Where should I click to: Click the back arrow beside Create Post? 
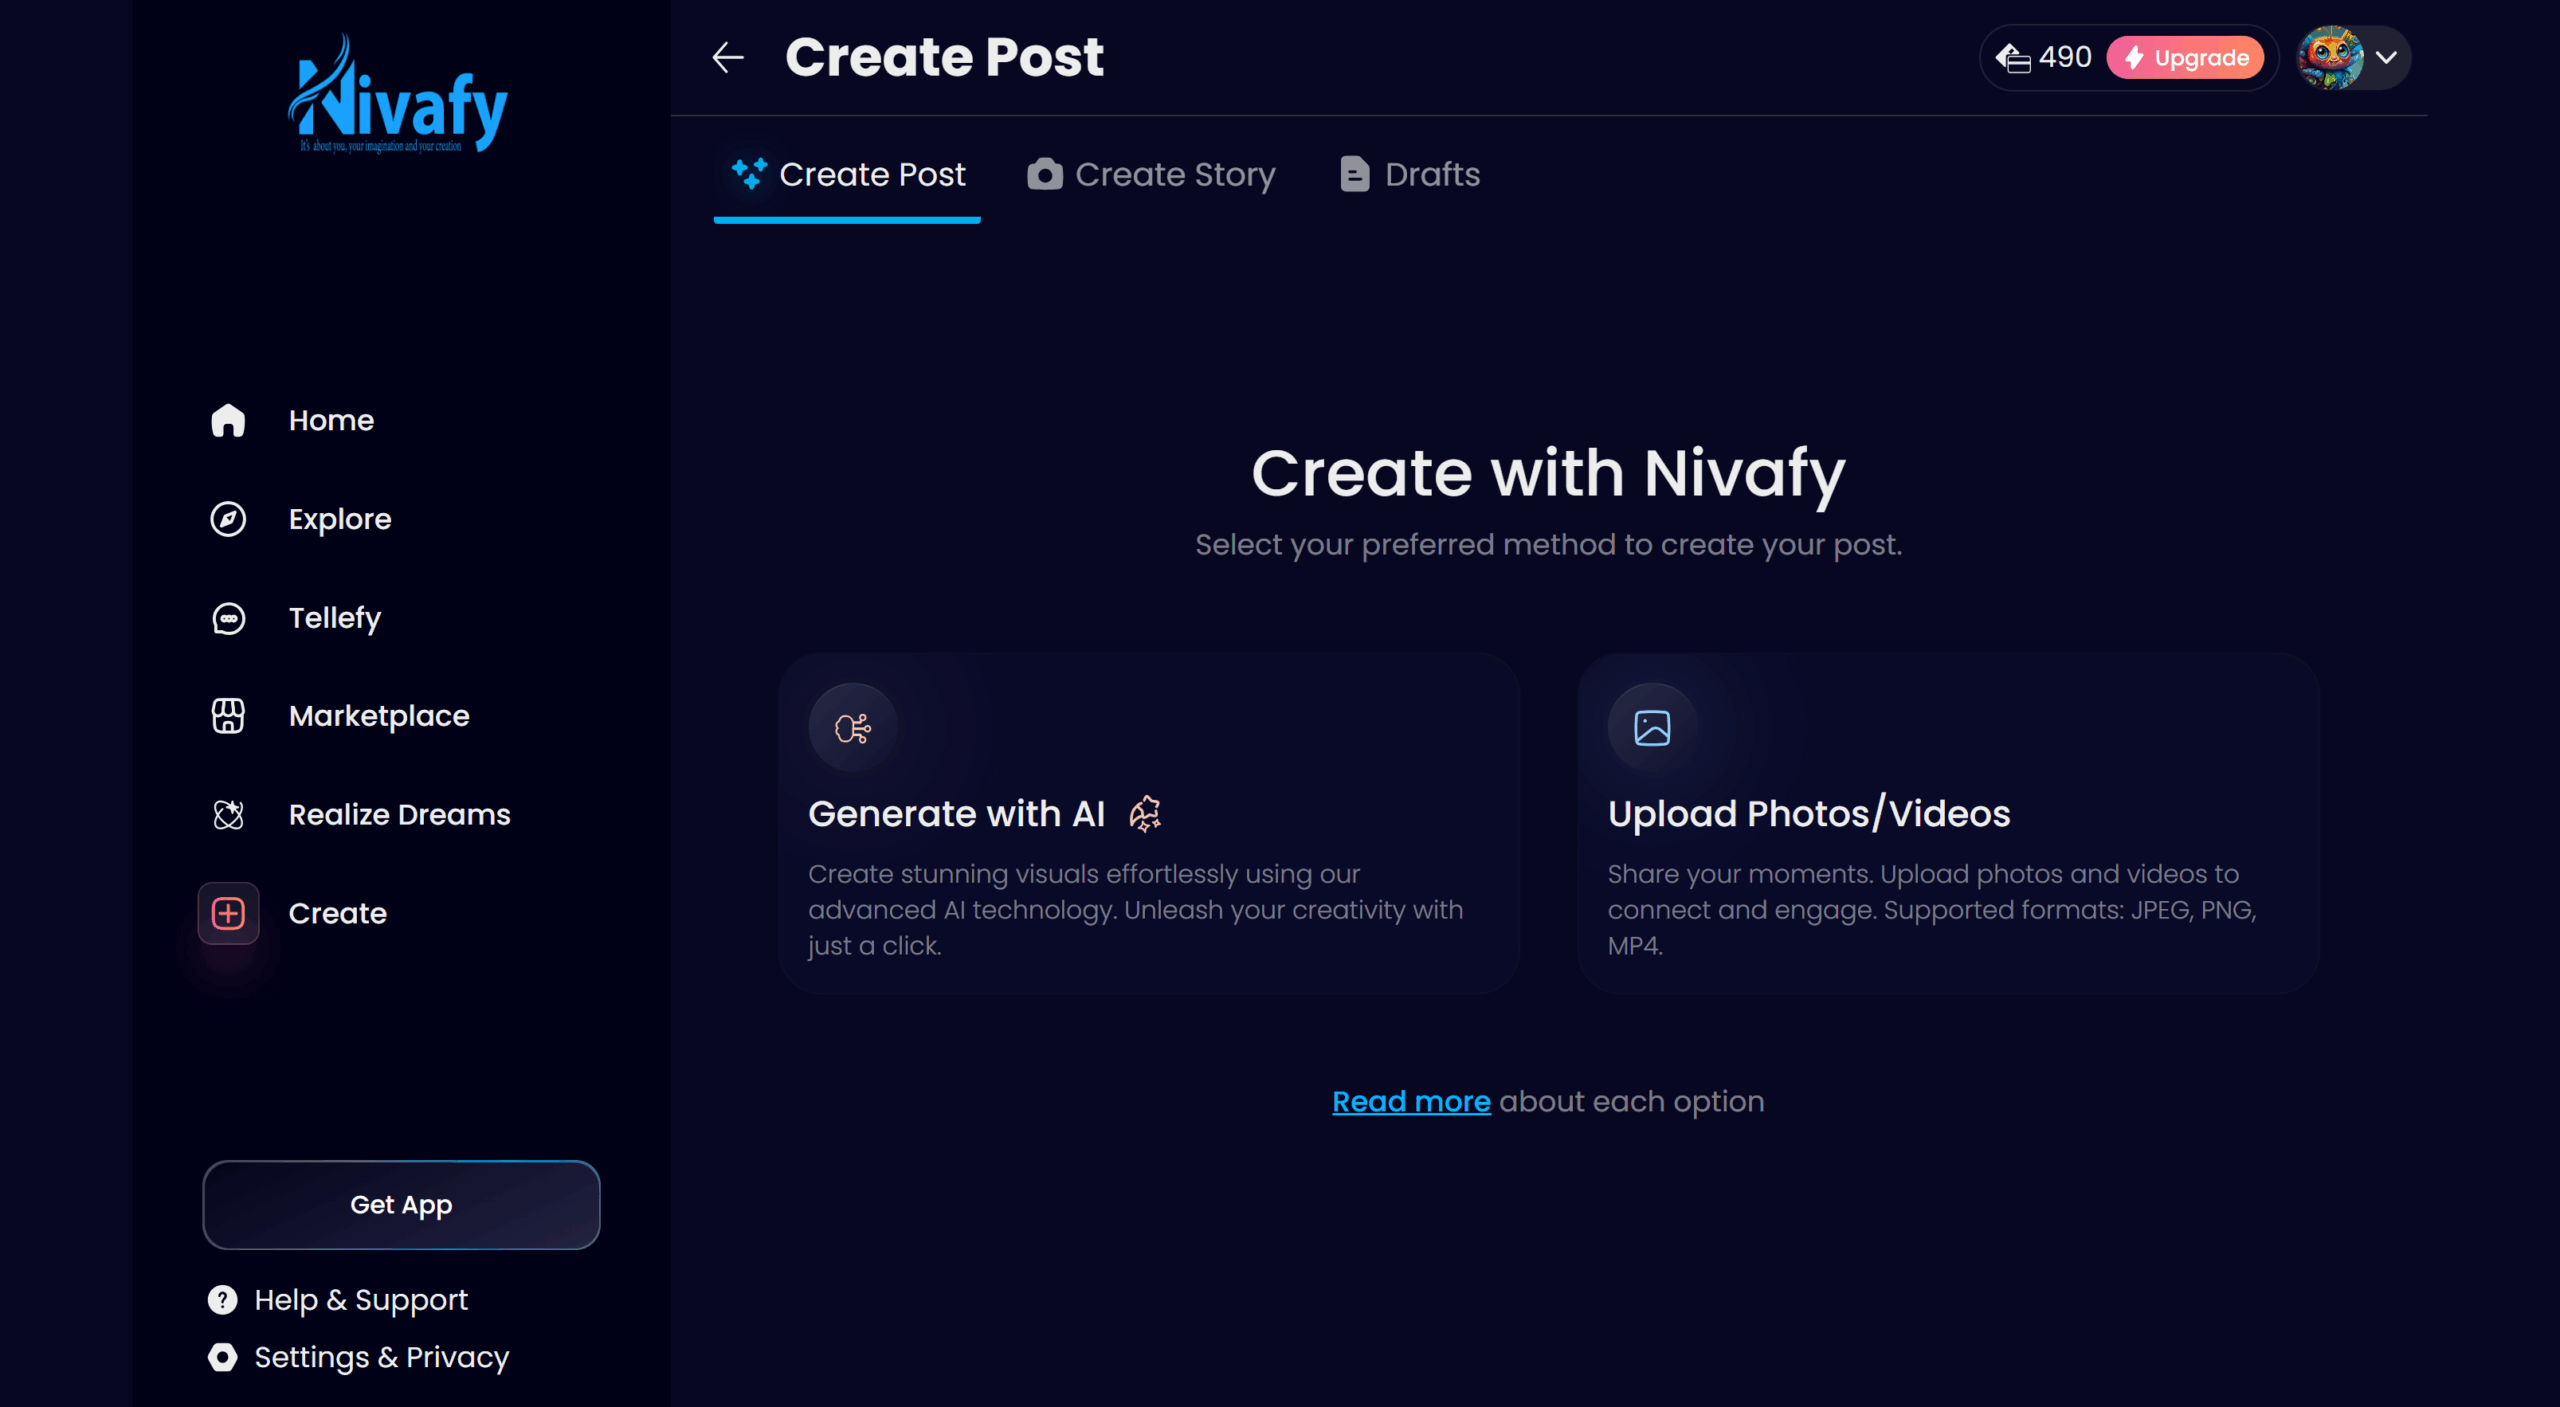click(x=727, y=58)
